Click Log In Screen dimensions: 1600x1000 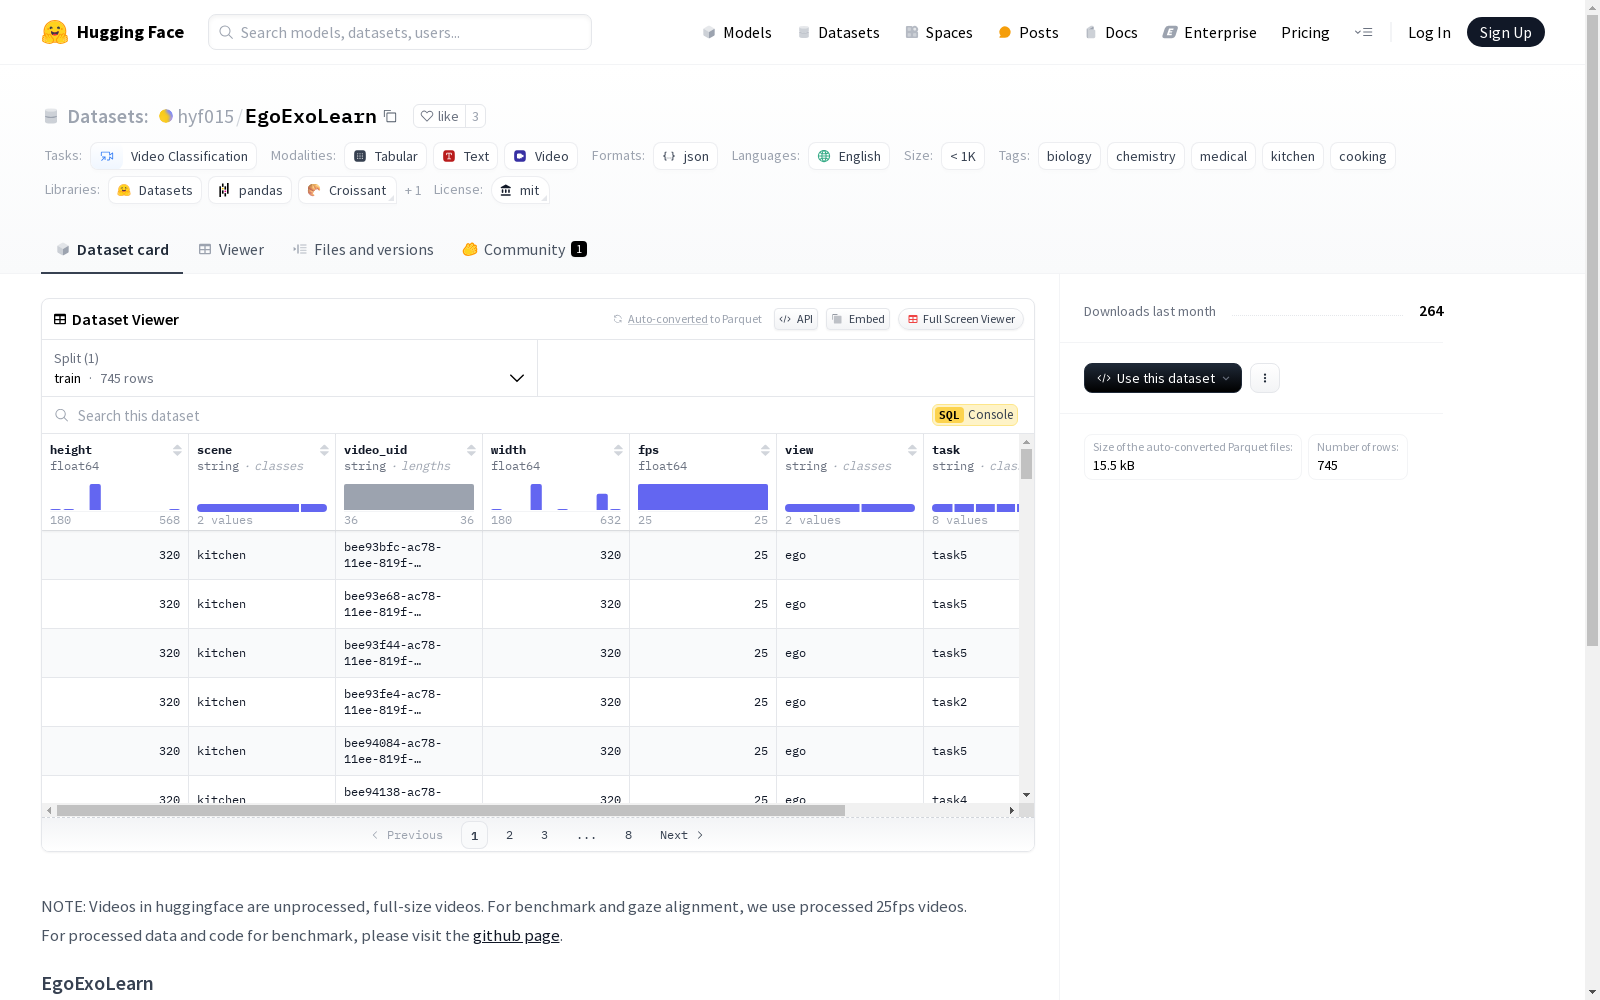point(1429,32)
